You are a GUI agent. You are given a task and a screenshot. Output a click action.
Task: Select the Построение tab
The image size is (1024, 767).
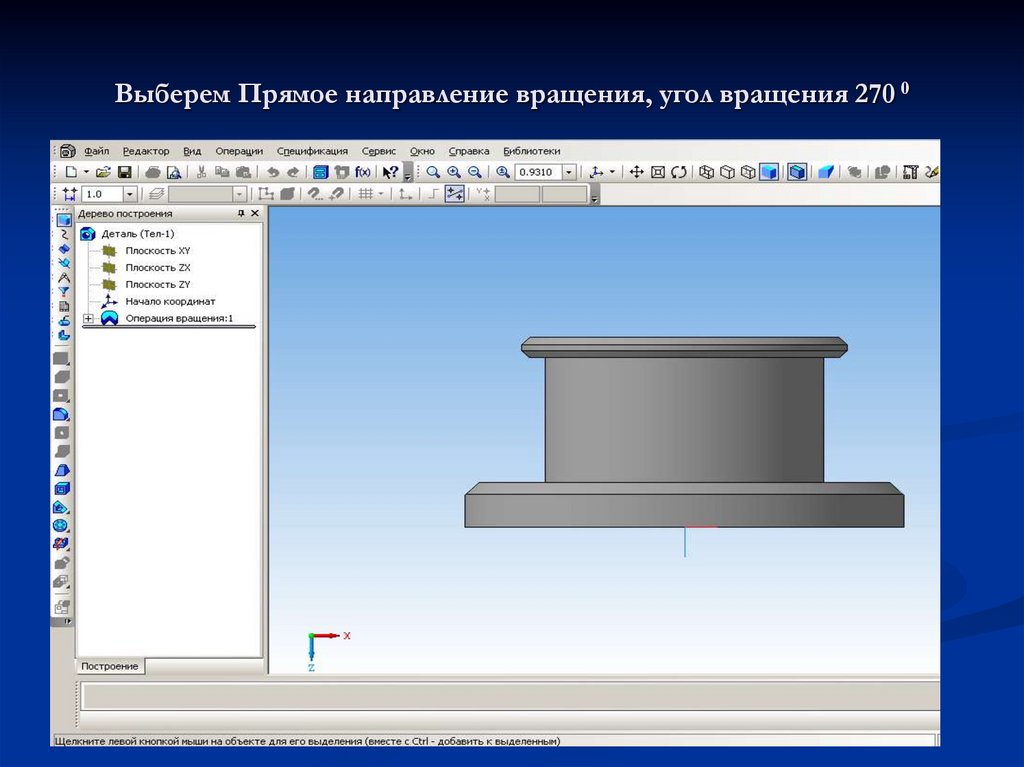(110, 666)
